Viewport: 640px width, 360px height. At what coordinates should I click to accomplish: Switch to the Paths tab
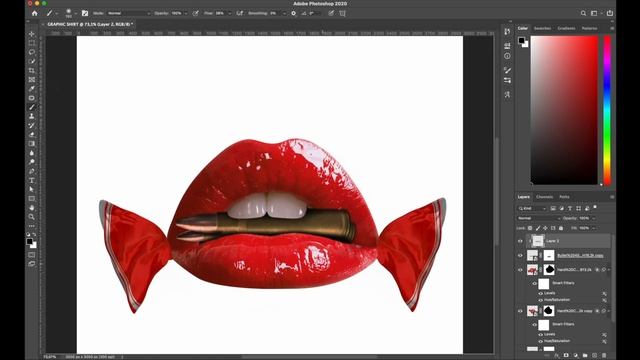tap(564, 197)
